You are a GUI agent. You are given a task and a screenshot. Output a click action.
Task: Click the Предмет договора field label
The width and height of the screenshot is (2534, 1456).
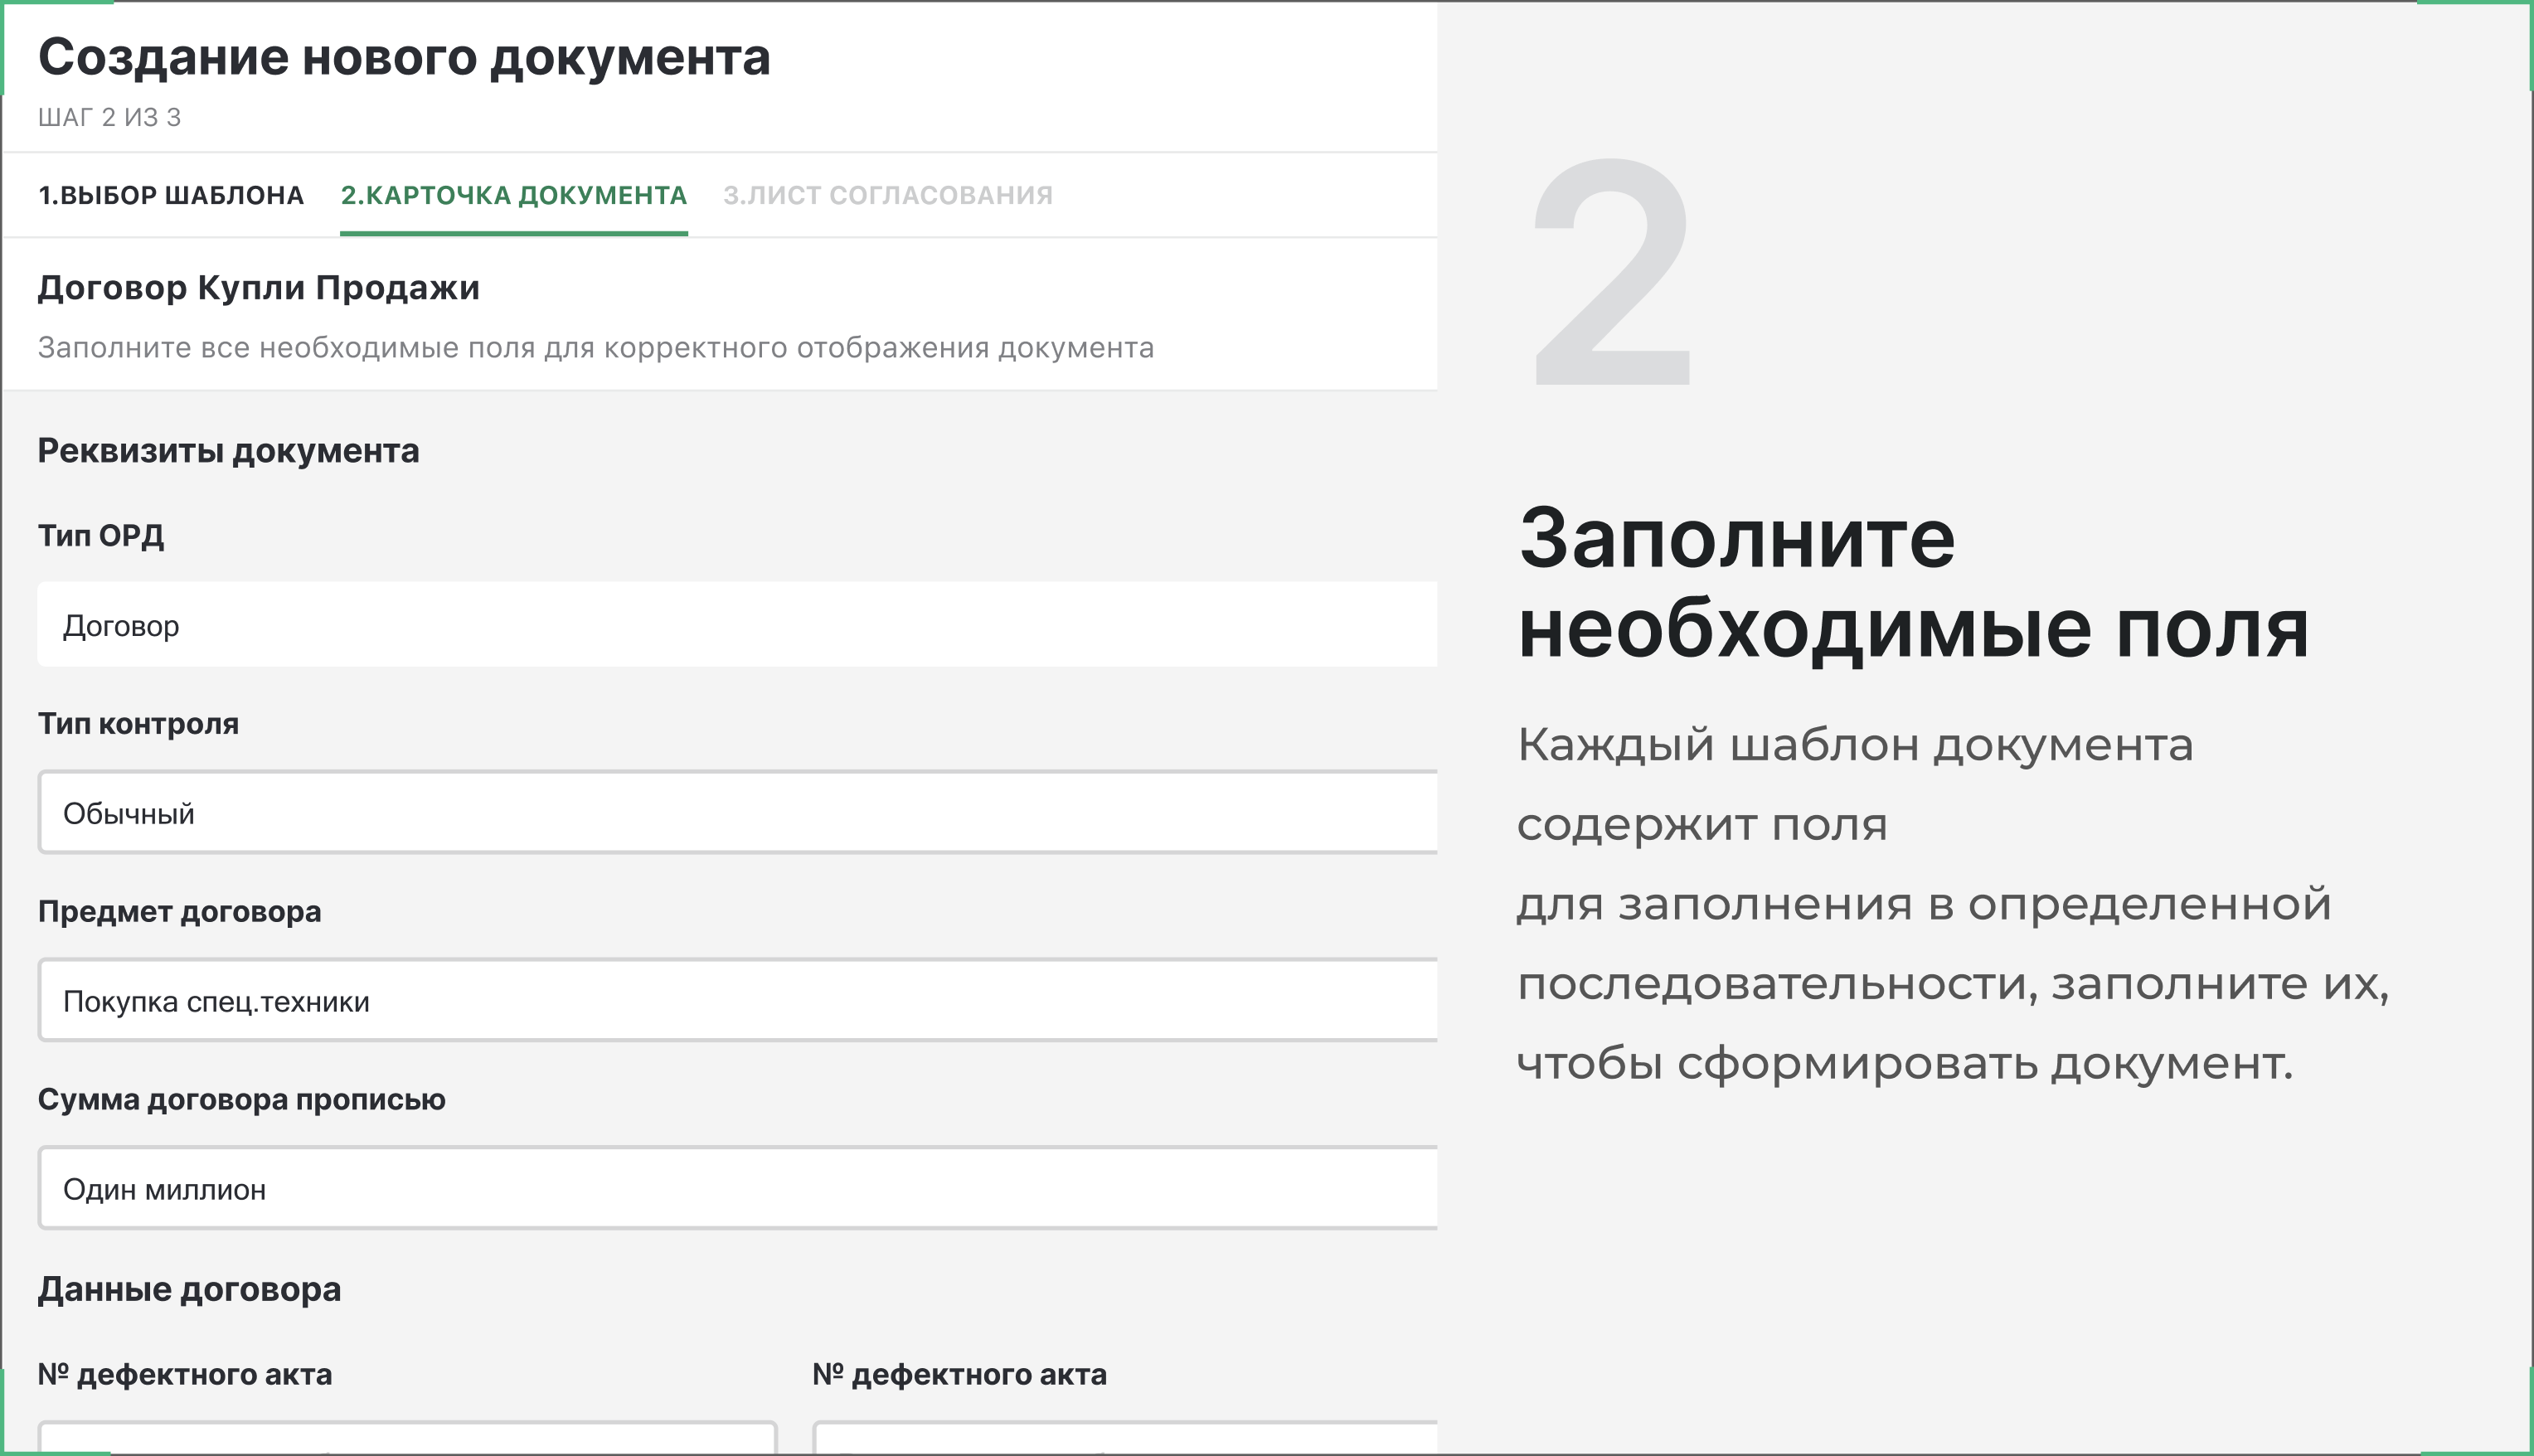tap(179, 911)
